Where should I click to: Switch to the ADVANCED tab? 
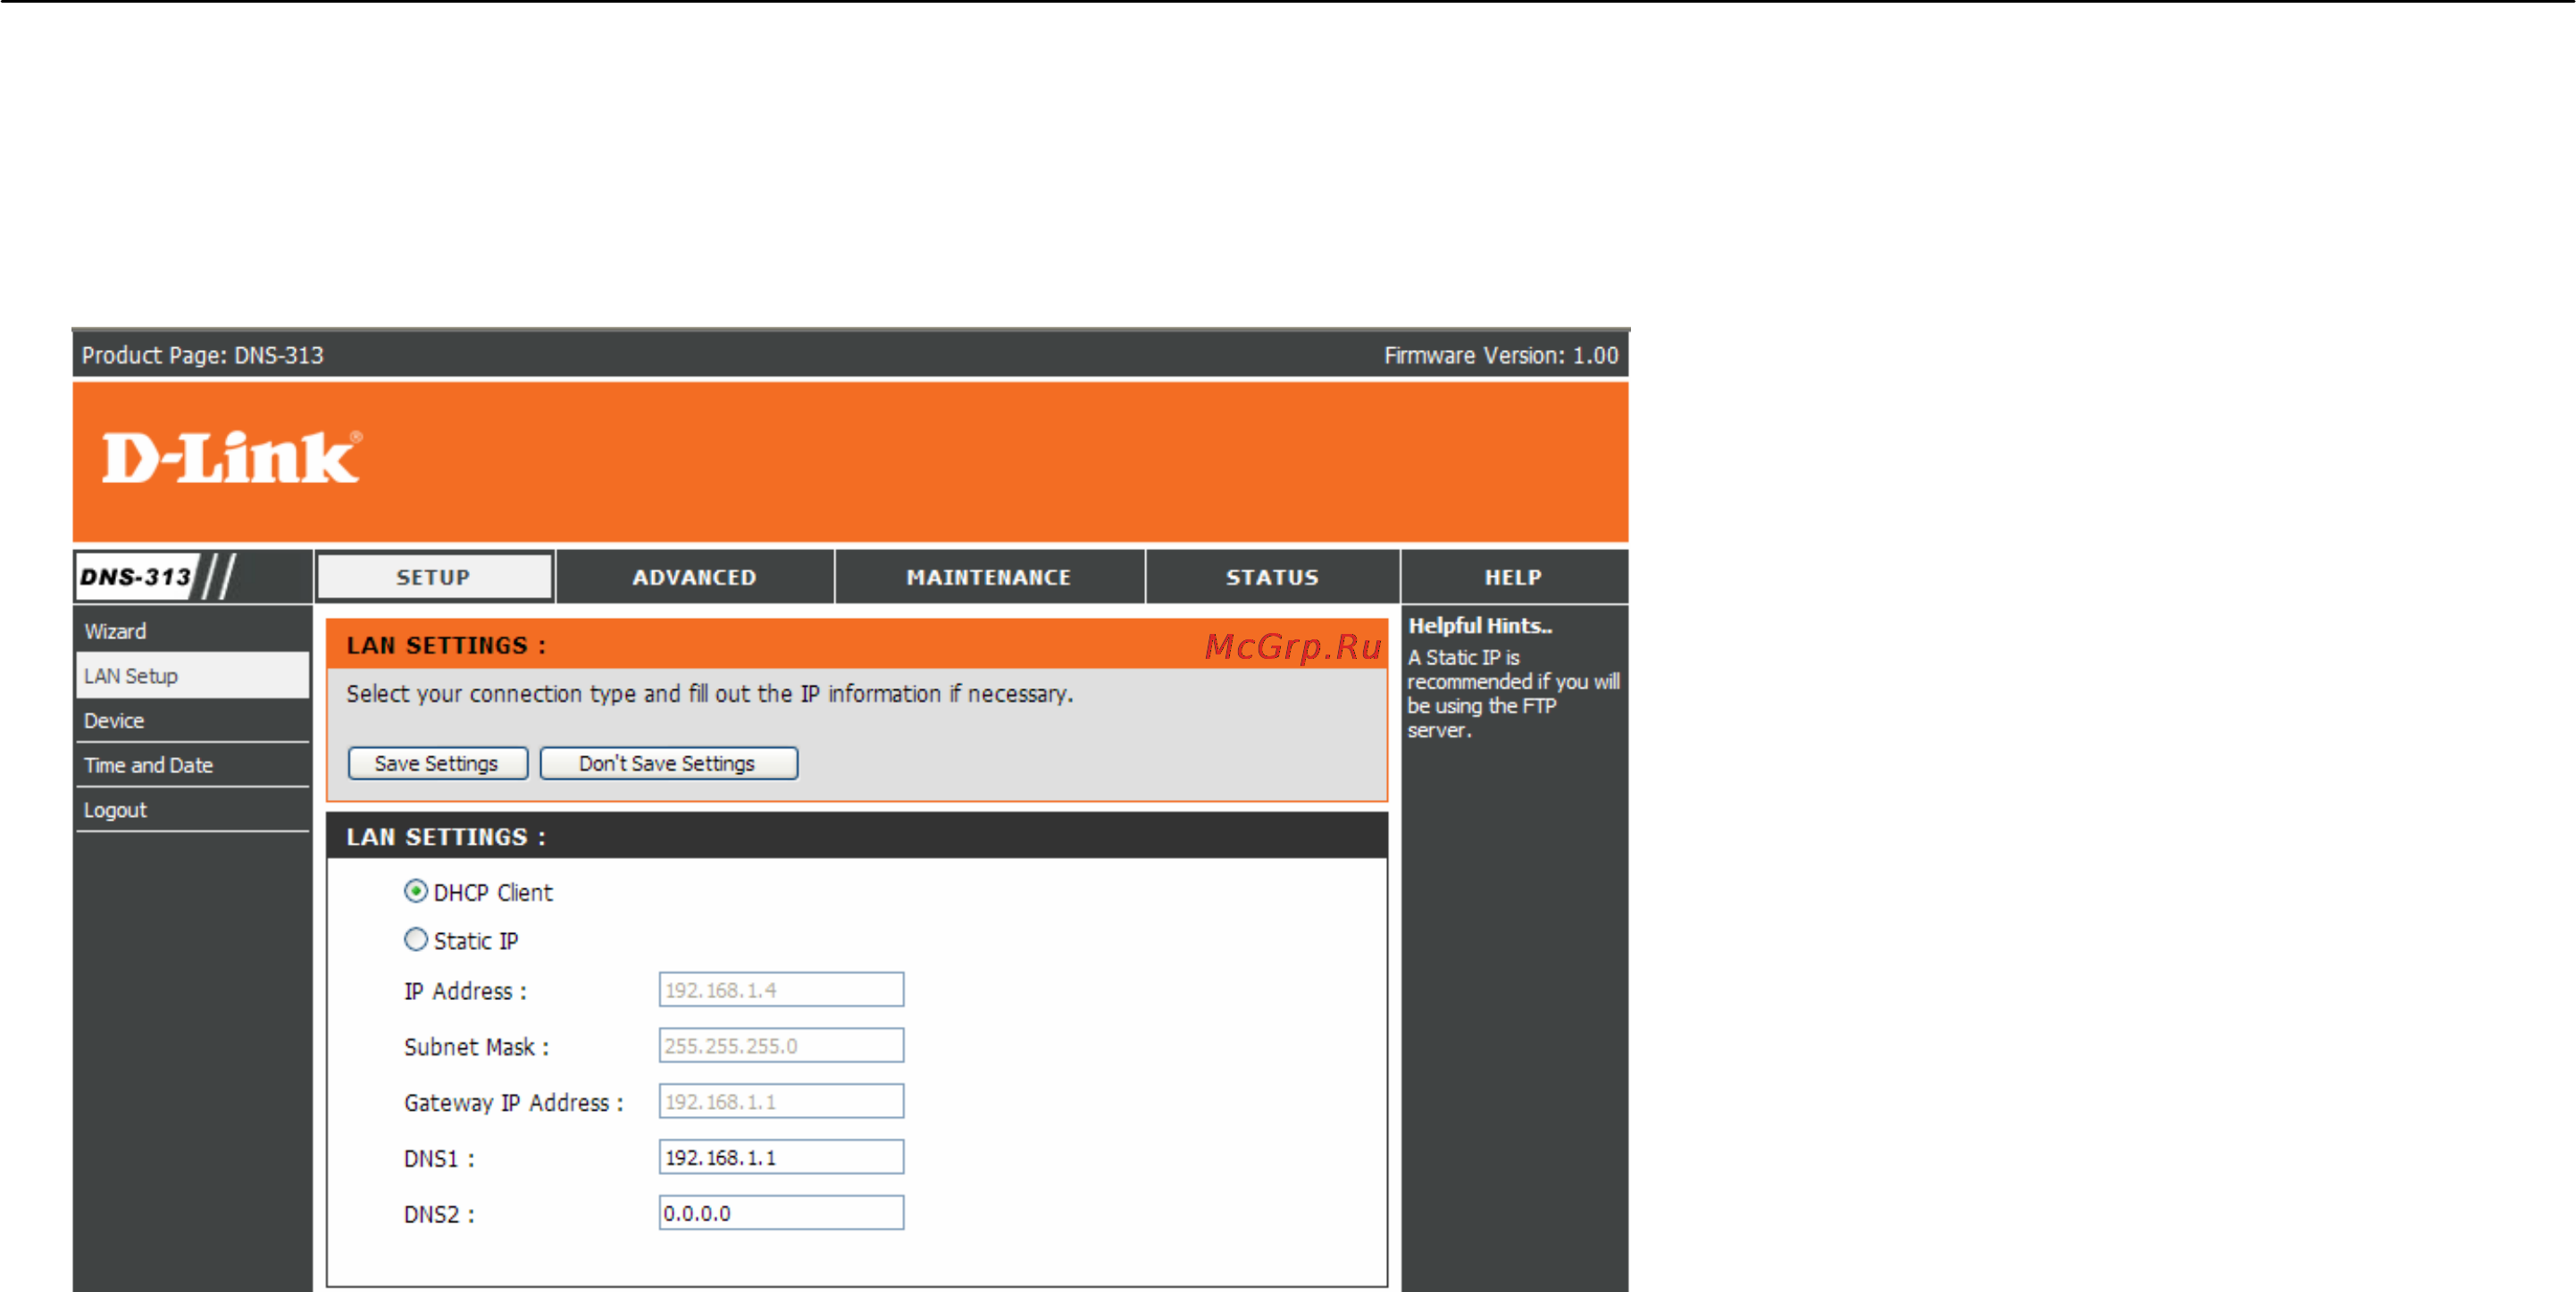[x=695, y=577]
